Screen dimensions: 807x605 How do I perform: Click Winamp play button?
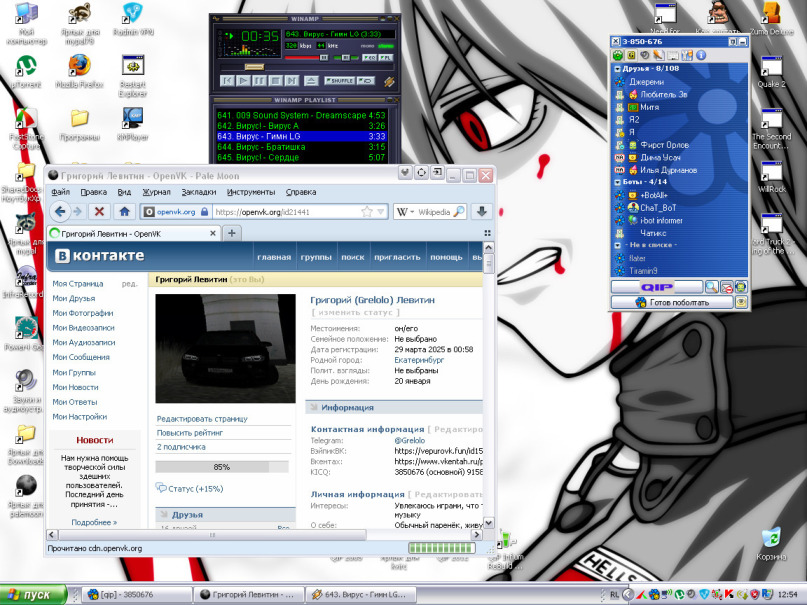[243, 81]
